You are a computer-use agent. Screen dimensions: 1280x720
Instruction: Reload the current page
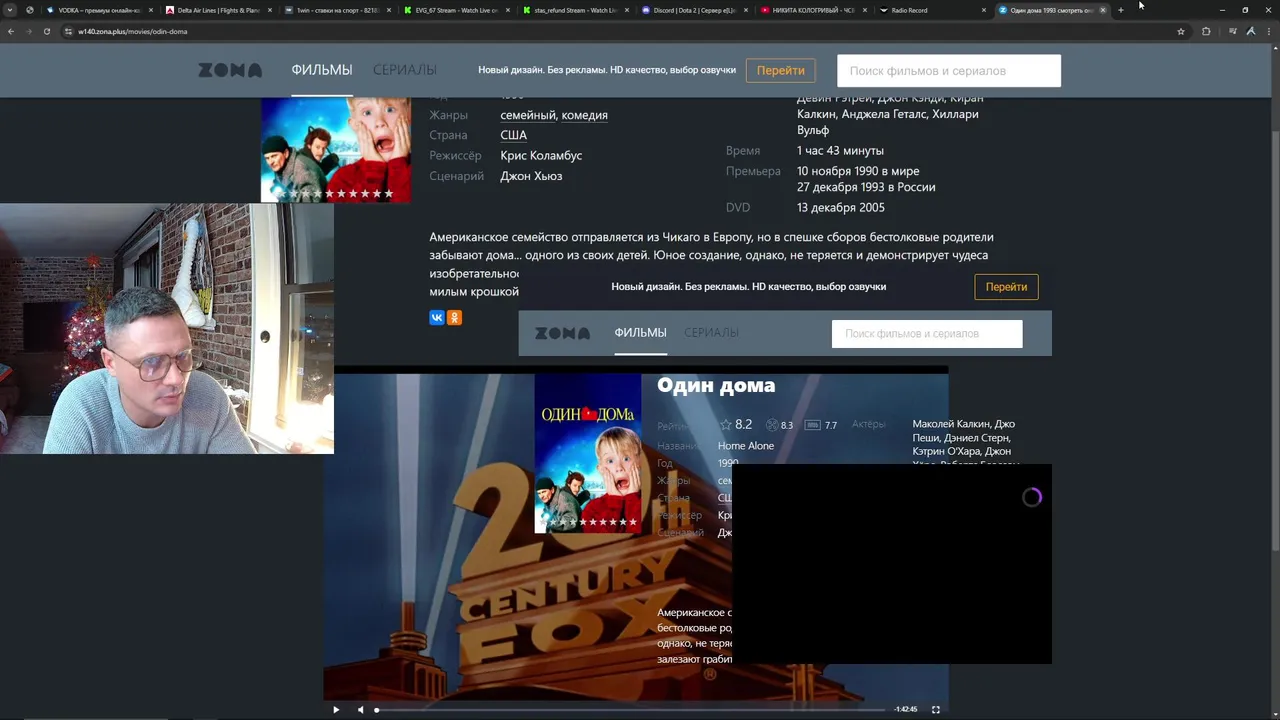pos(47,31)
